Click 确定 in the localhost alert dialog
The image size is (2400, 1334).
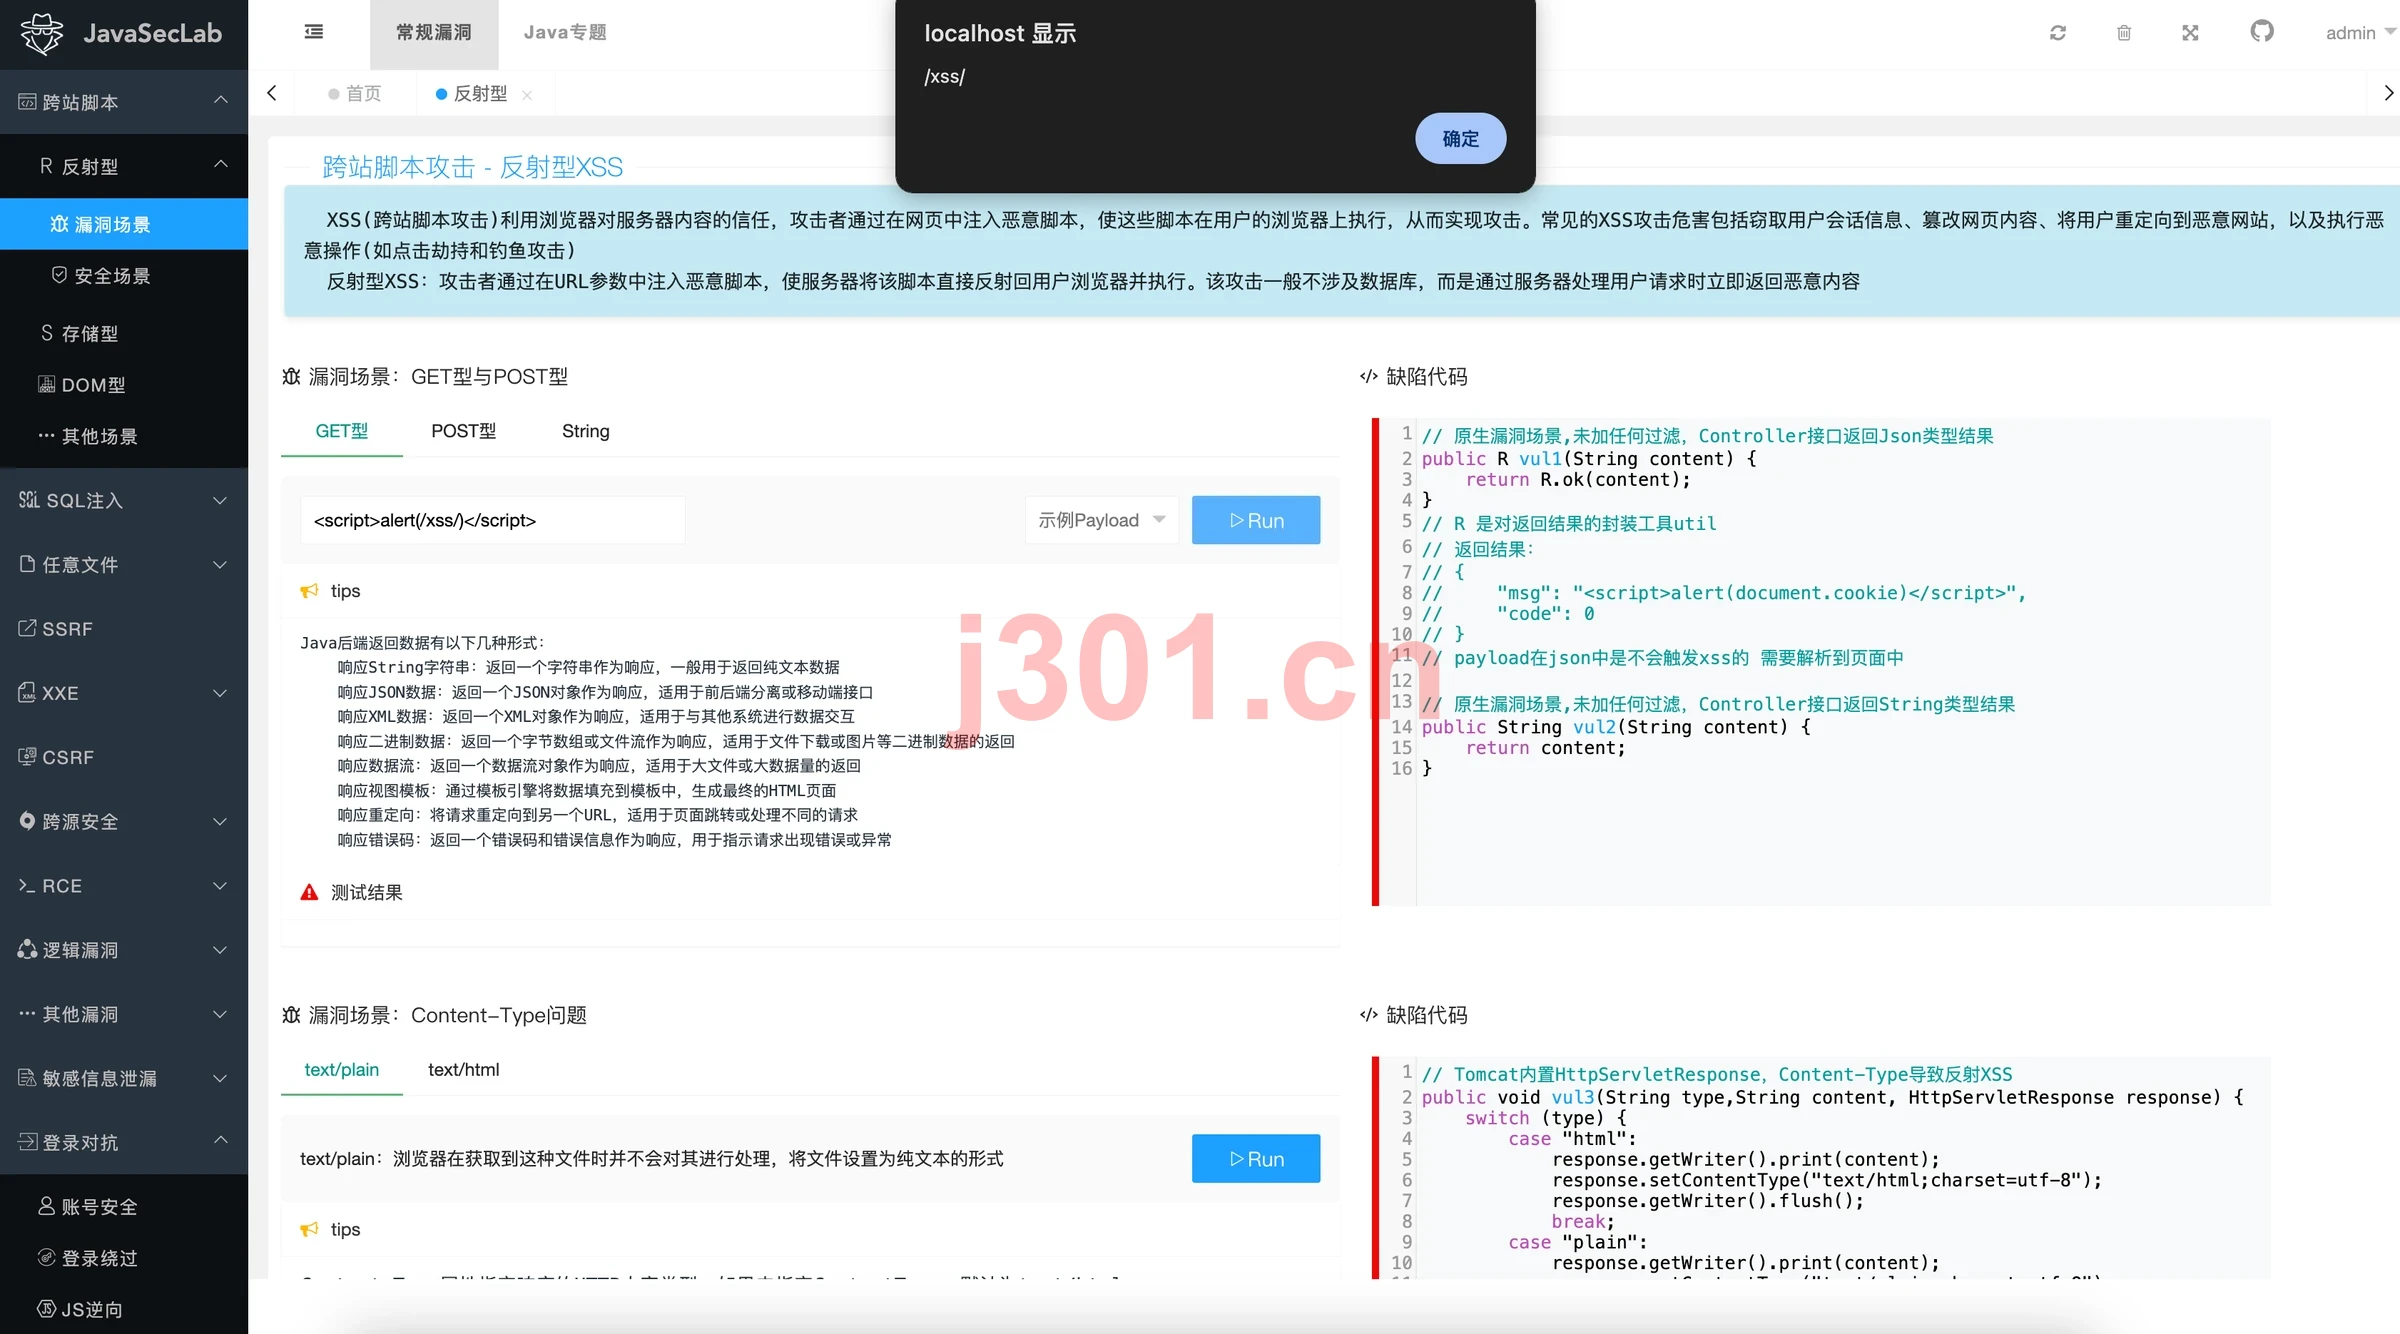click(1460, 139)
